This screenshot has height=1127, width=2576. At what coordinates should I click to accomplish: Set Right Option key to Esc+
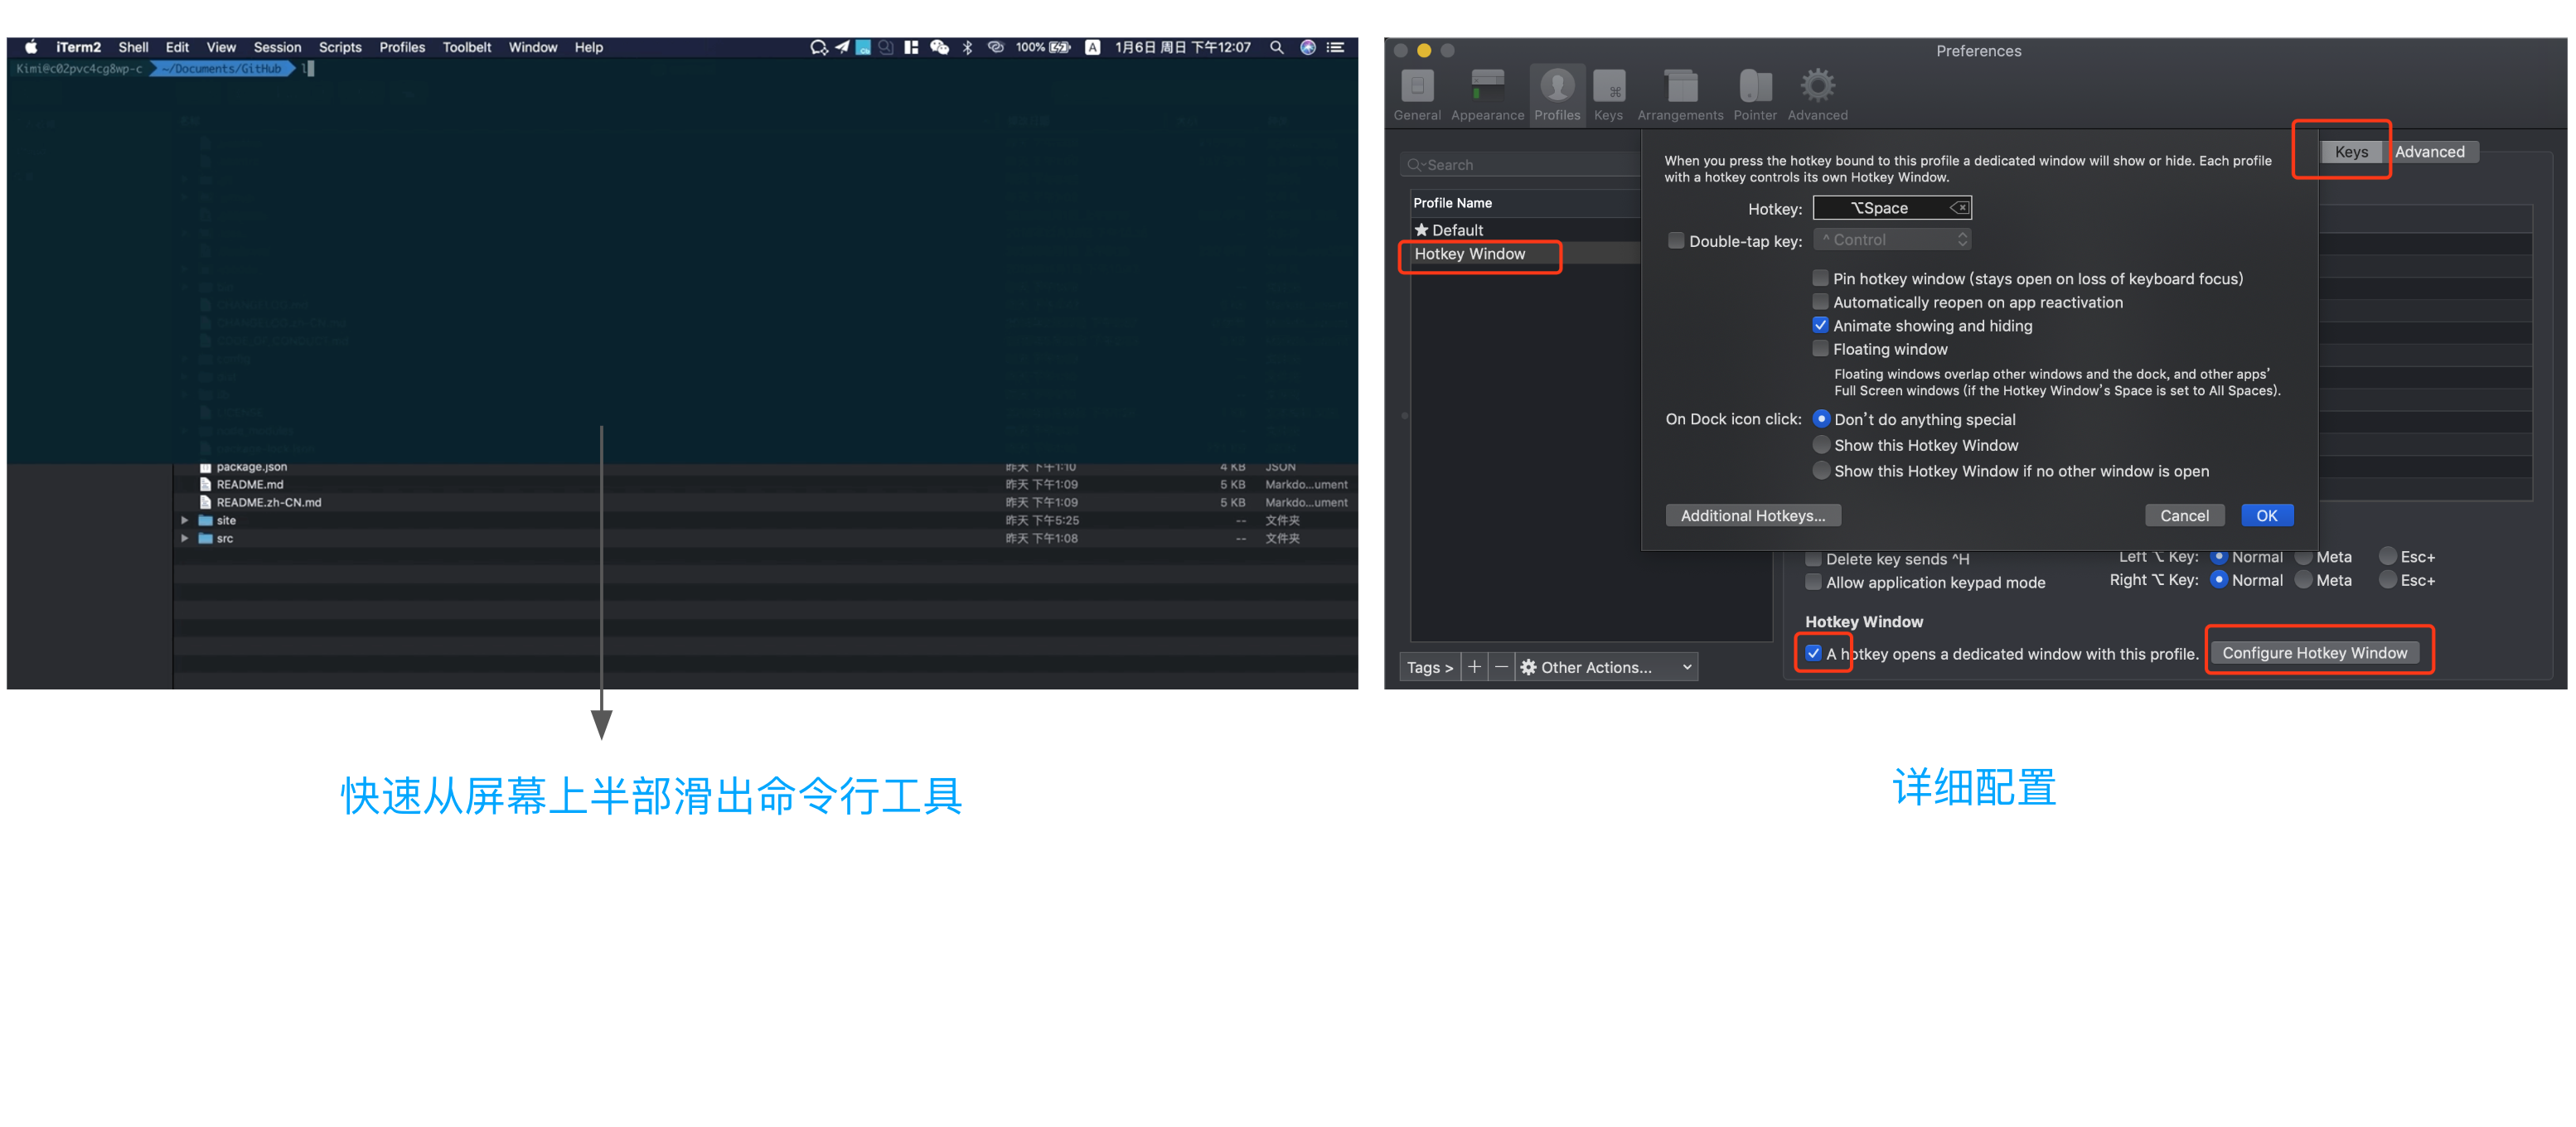coord(2386,580)
